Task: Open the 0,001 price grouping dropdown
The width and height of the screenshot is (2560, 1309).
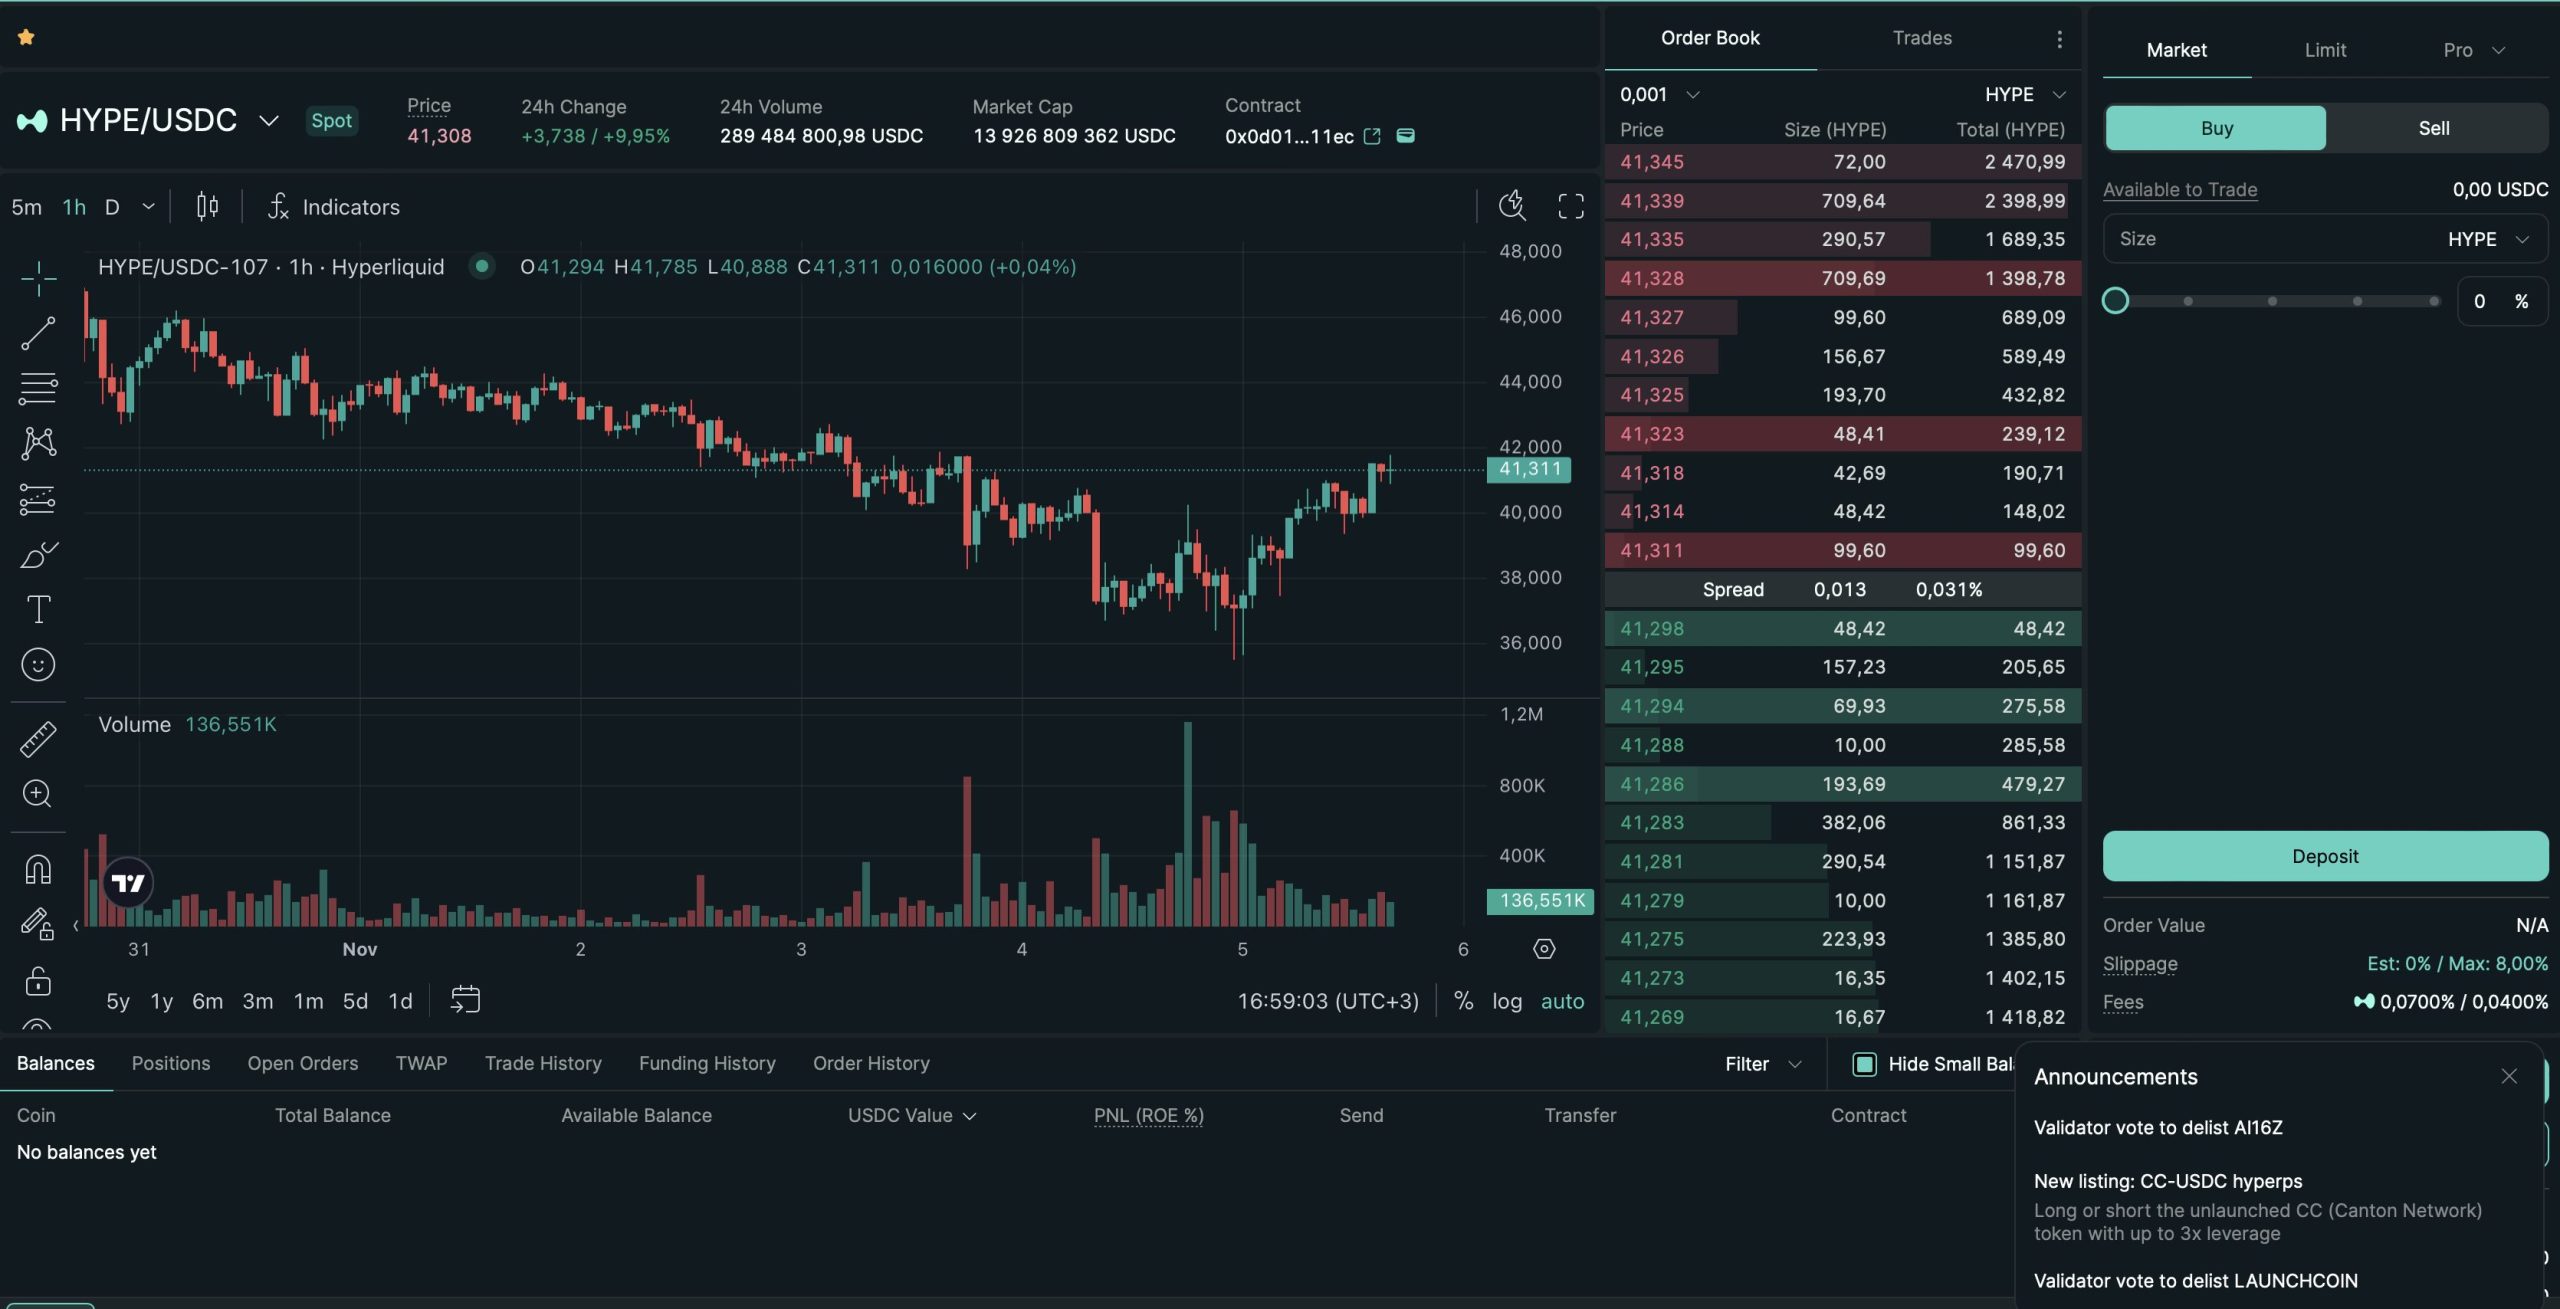Action: (x=1660, y=94)
